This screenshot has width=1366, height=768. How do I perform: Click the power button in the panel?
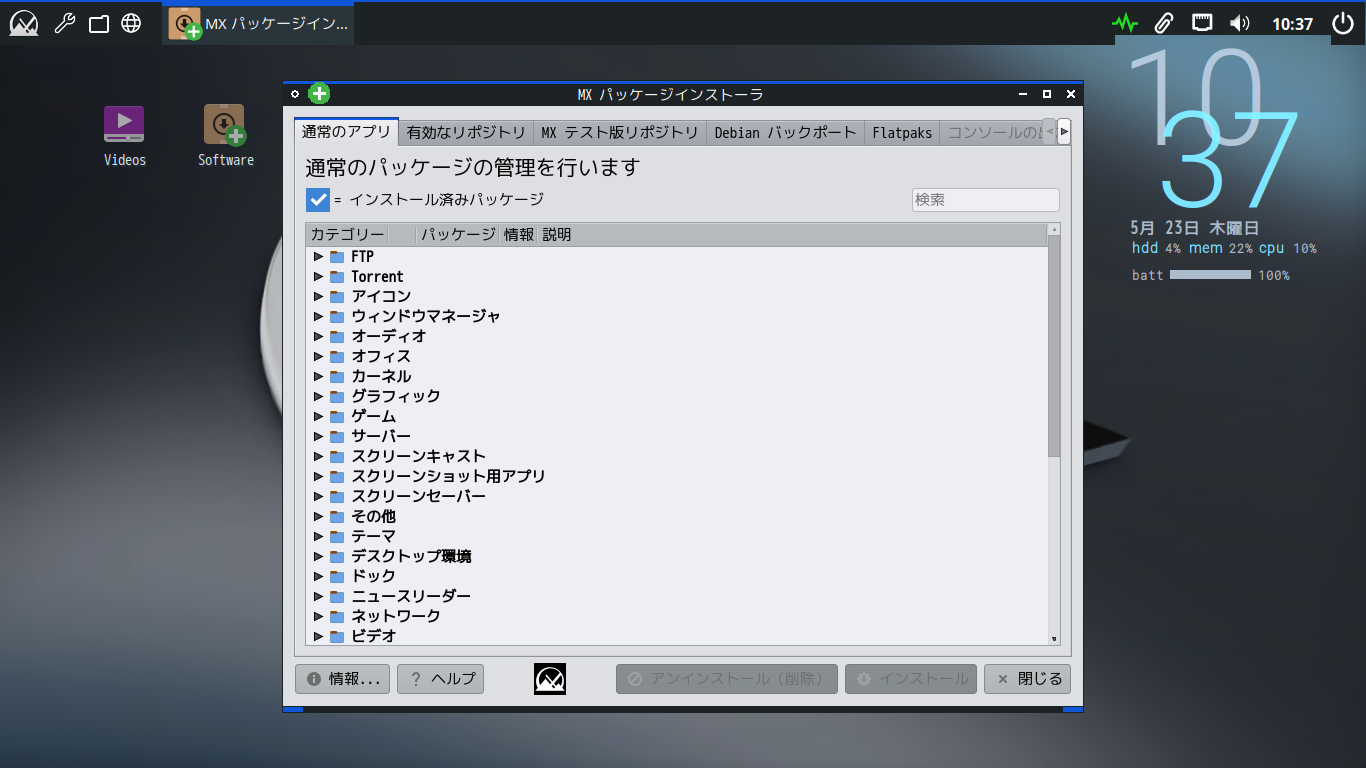click(1342, 23)
